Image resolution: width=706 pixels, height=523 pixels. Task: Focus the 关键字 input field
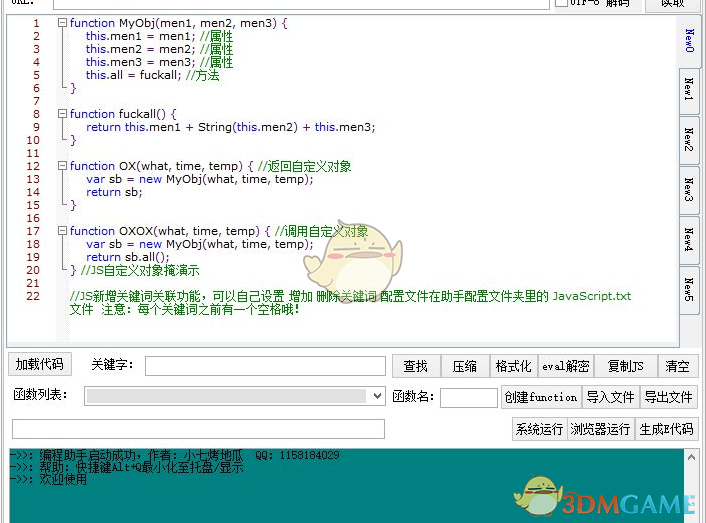(265, 366)
